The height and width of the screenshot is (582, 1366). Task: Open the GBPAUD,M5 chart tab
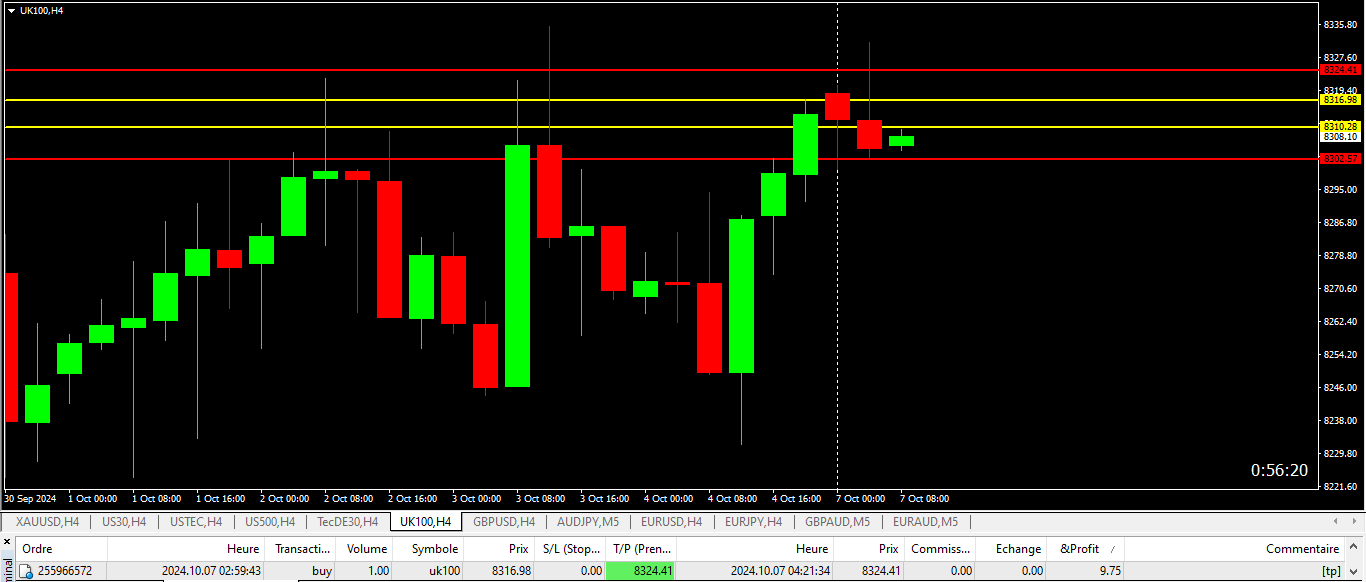[837, 522]
